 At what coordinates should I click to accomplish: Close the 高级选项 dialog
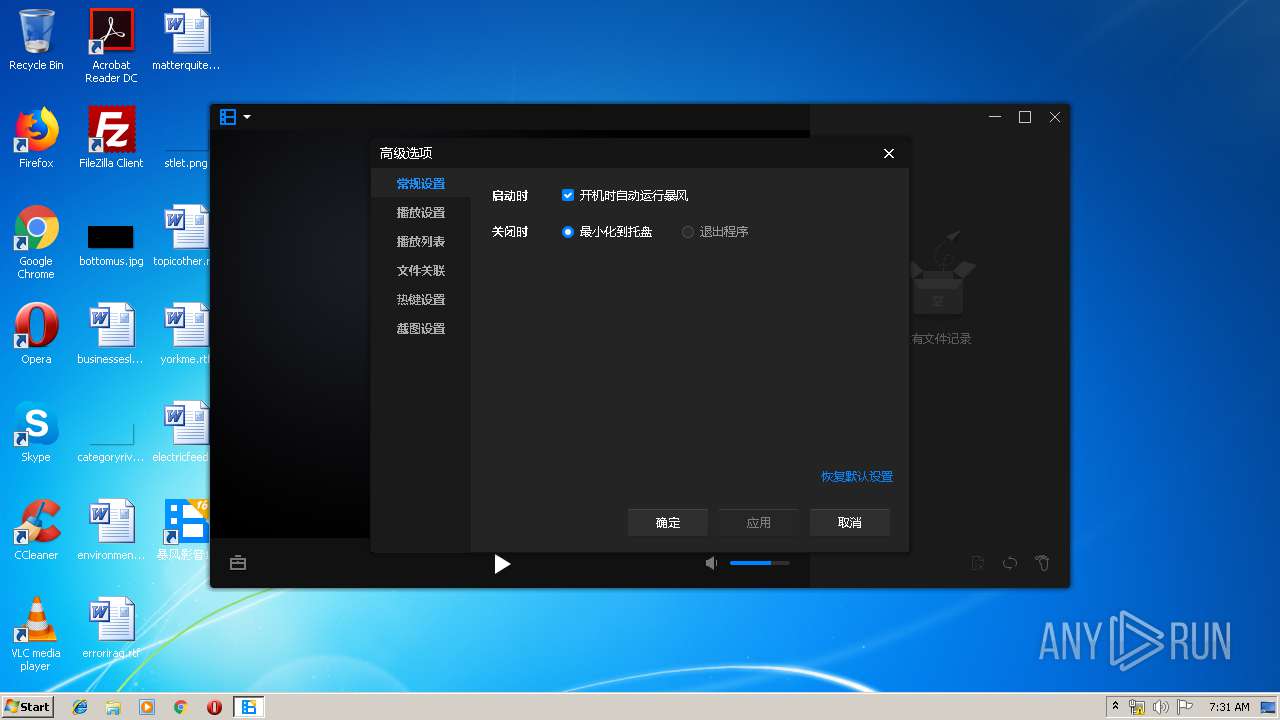pyautogui.click(x=889, y=153)
